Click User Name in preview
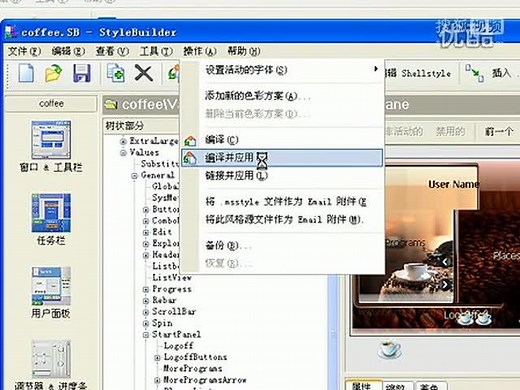The image size is (520, 390). [x=453, y=184]
